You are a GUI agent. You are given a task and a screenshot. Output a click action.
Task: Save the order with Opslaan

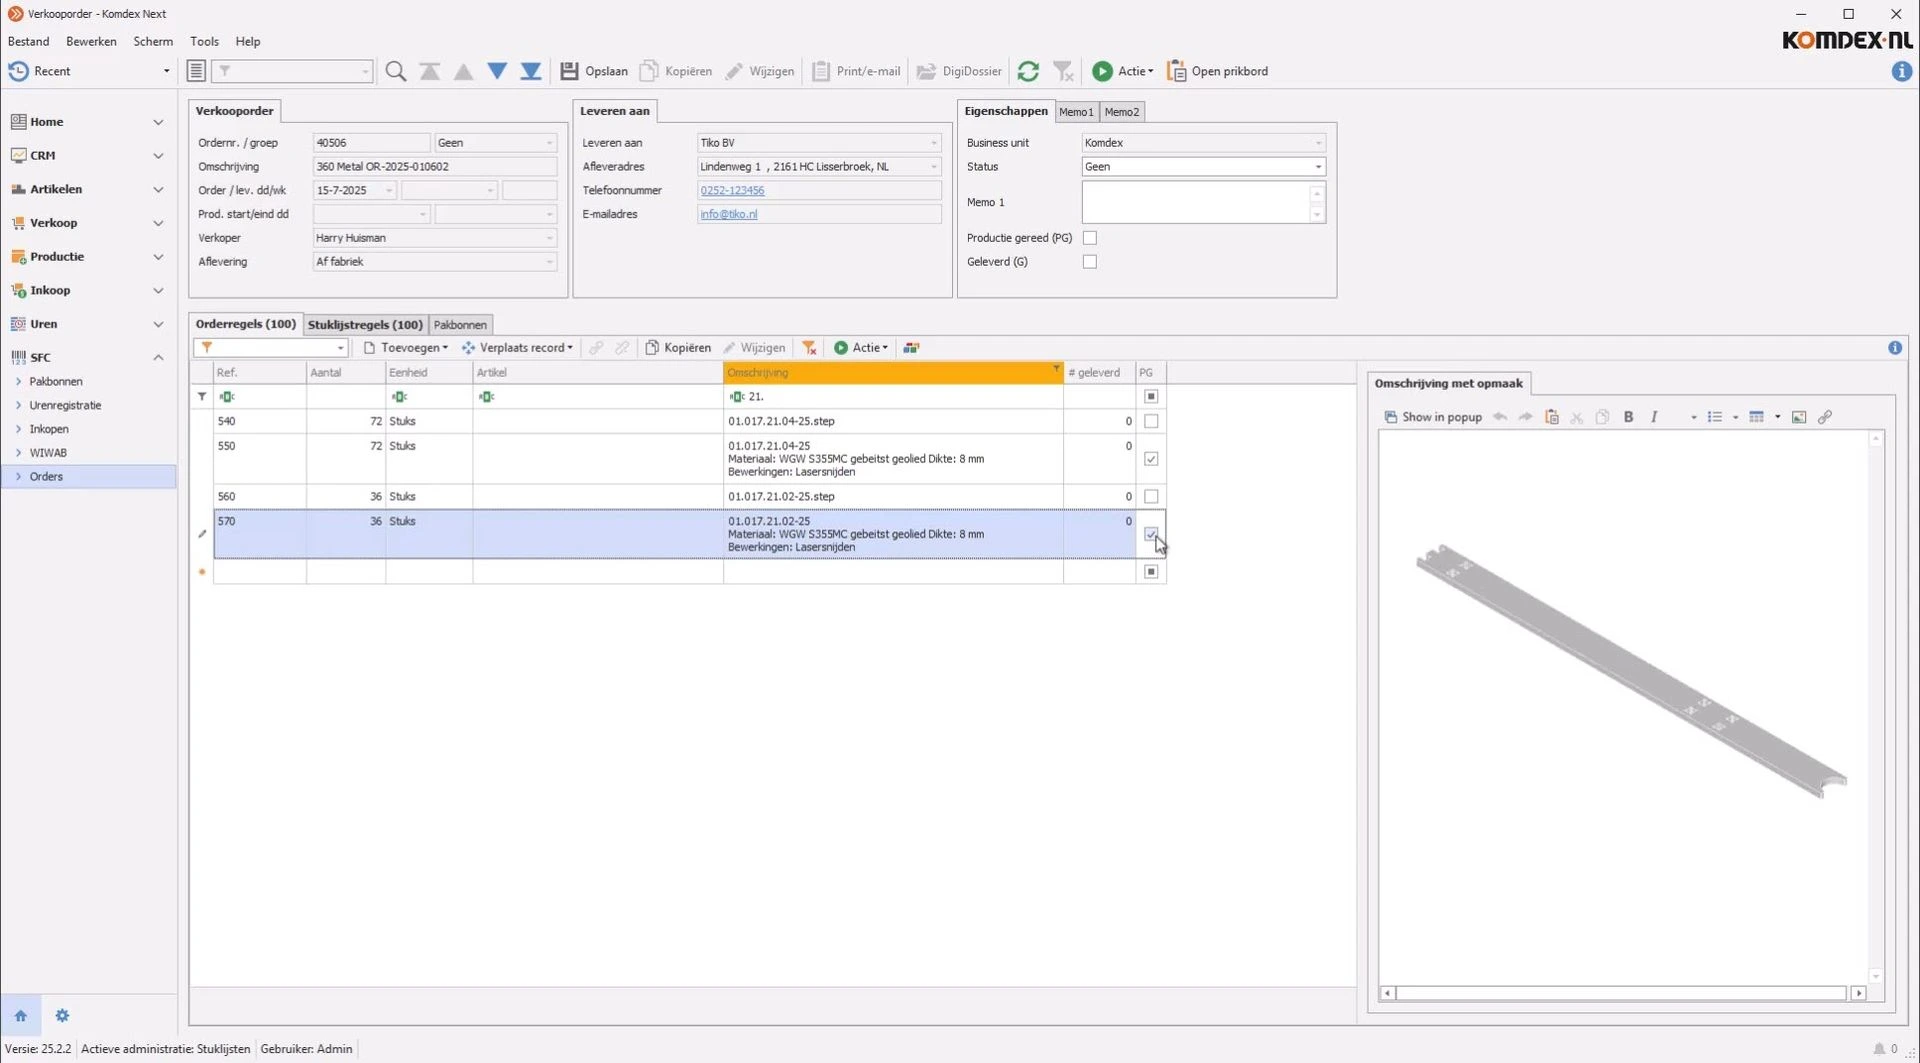[x=594, y=71]
